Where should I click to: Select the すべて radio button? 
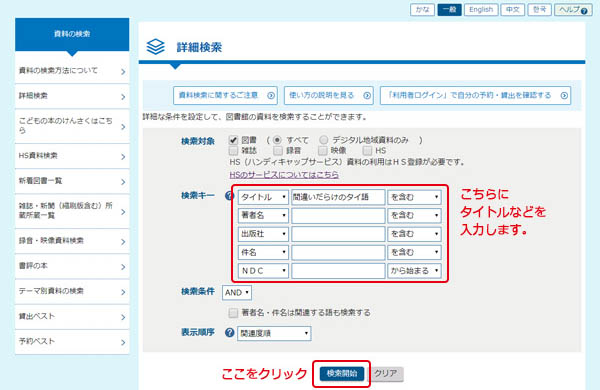pos(277,140)
